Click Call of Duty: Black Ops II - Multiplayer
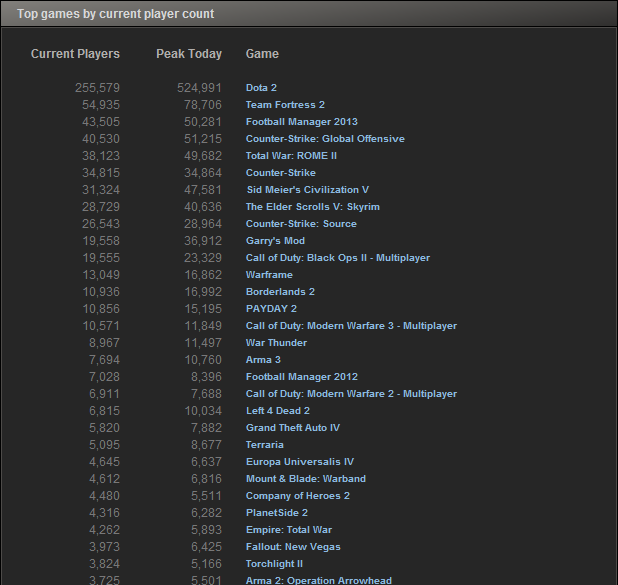Viewport: 618px width, 585px height. 338,258
